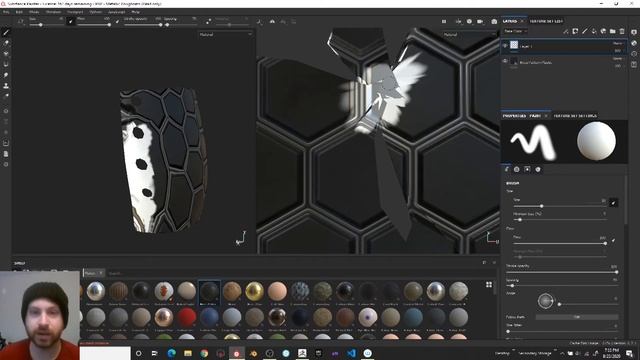Open the Mode menu

point(34,12)
